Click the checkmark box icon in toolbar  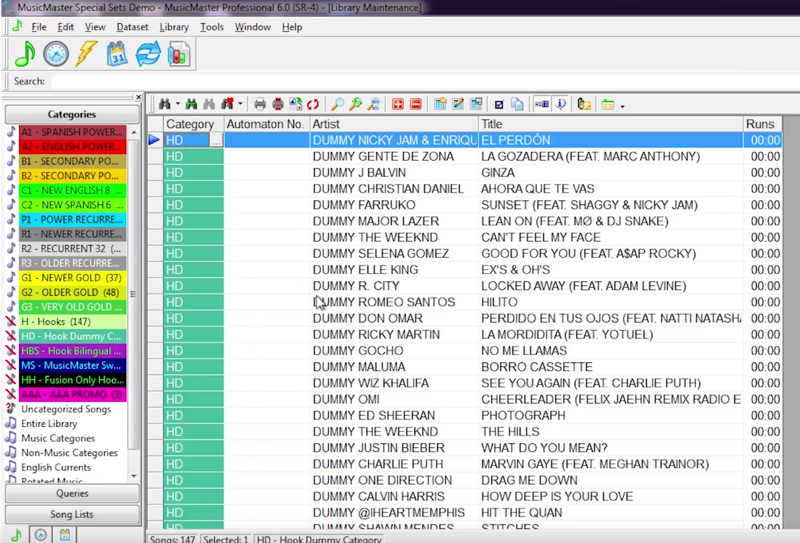pos(499,105)
